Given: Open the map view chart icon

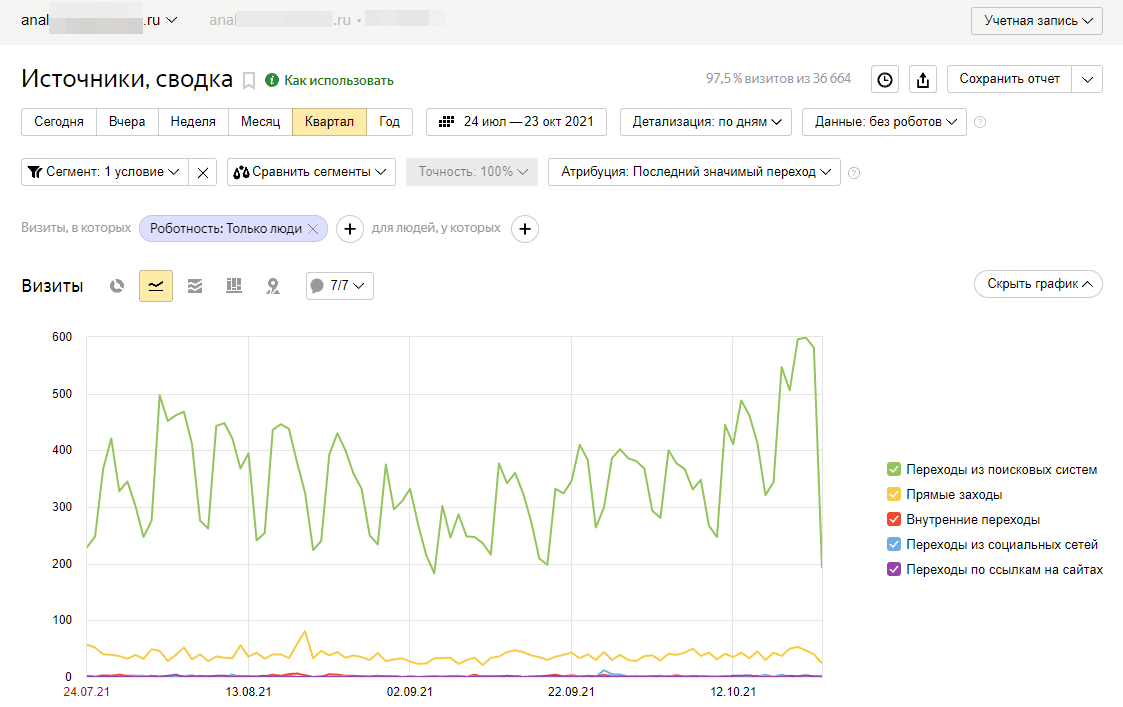Looking at the screenshot, I should pyautogui.click(x=272, y=286).
